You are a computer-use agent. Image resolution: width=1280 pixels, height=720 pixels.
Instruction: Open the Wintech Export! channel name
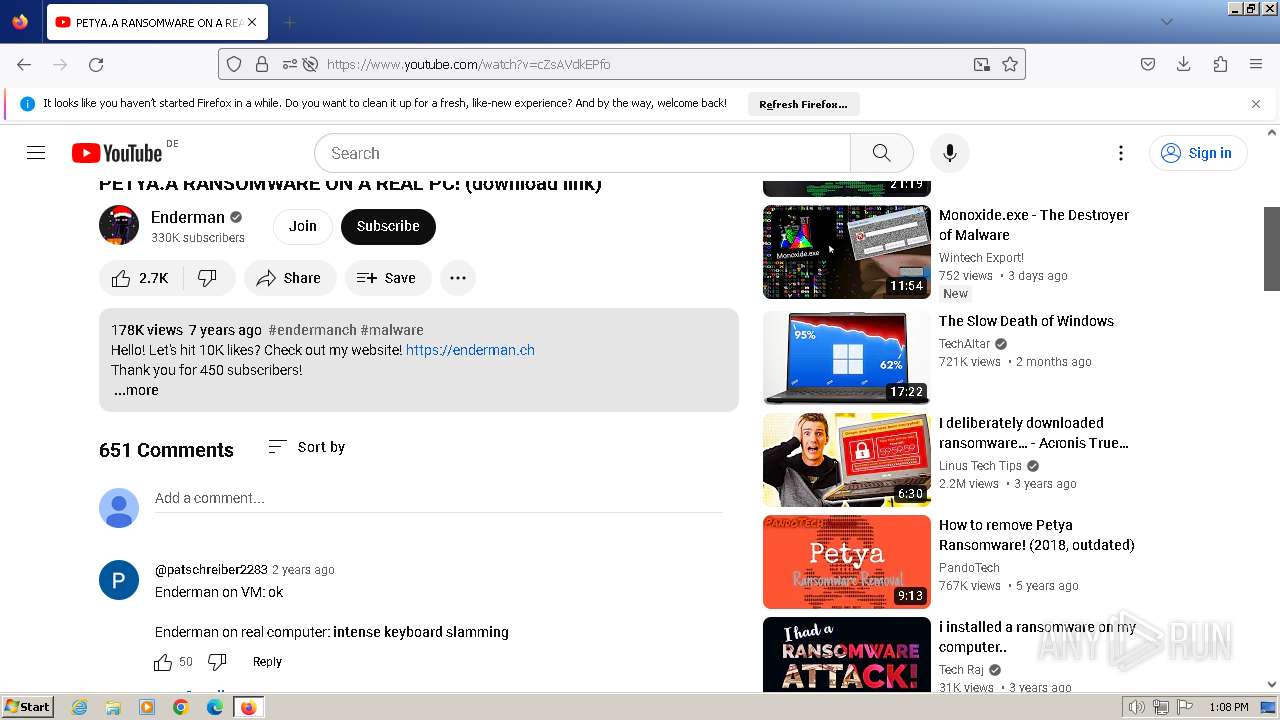tap(981, 258)
